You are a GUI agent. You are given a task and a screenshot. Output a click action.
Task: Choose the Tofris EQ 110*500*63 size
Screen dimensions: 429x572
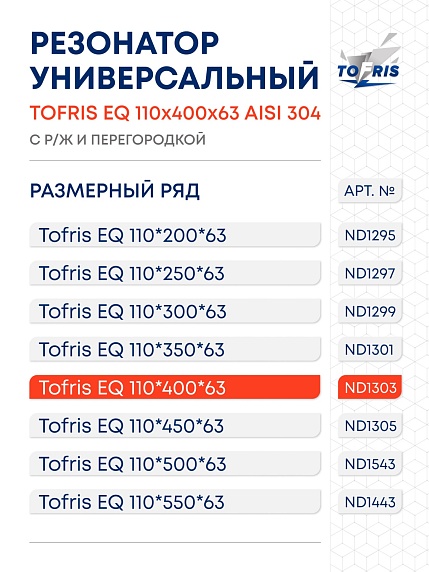click(175, 463)
